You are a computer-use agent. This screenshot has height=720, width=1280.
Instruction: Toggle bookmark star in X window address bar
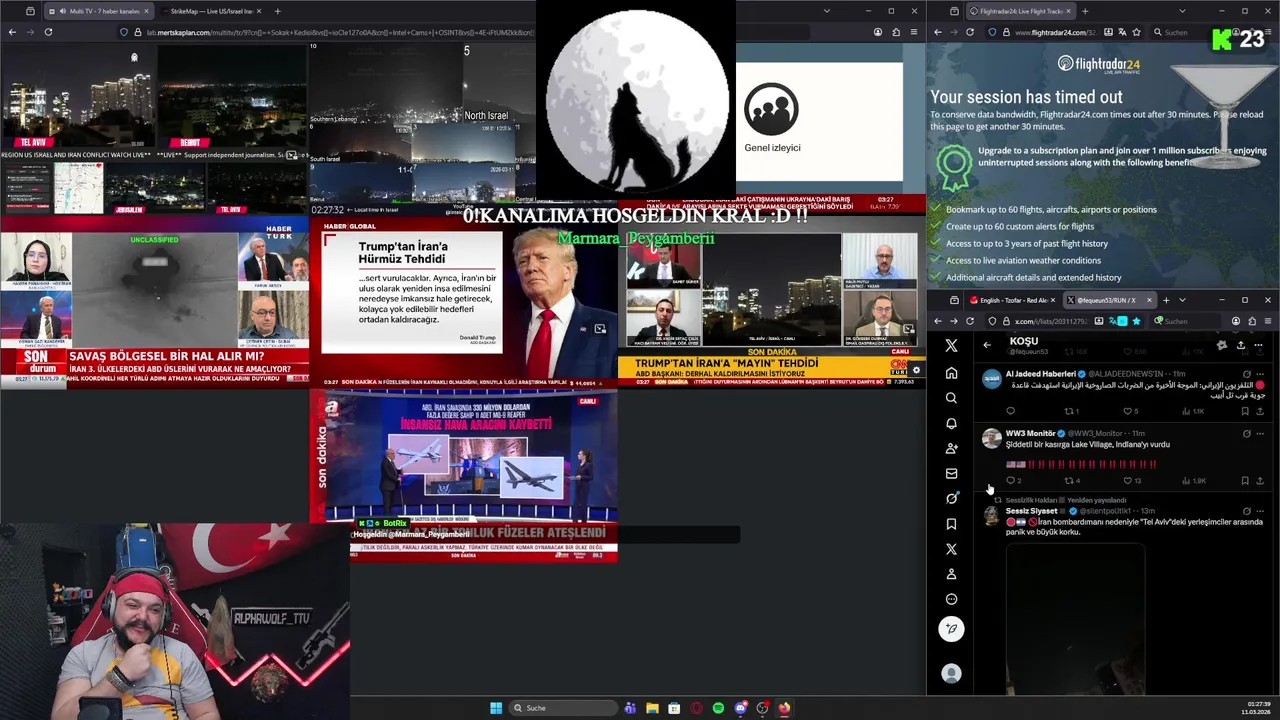tap(1137, 321)
